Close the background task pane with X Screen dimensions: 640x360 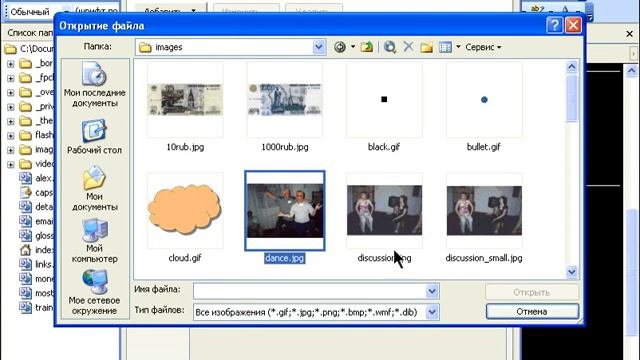coord(629,34)
